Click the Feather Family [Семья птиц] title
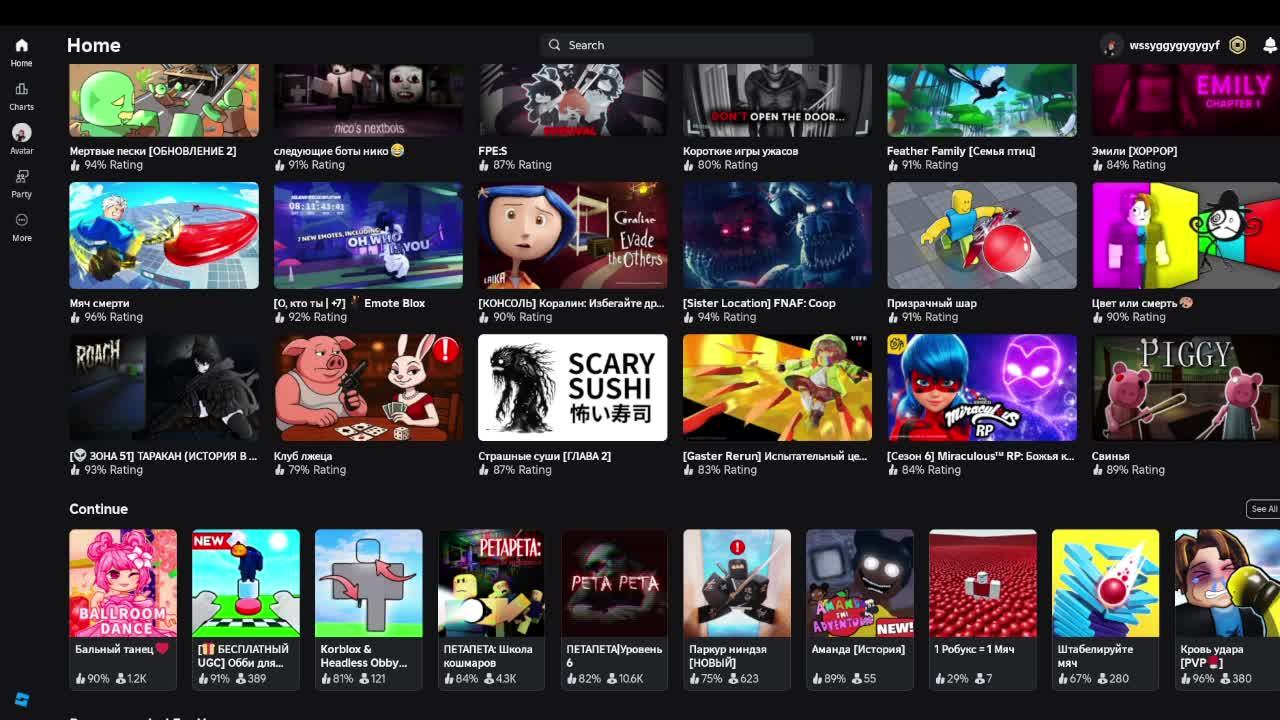 coord(961,151)
